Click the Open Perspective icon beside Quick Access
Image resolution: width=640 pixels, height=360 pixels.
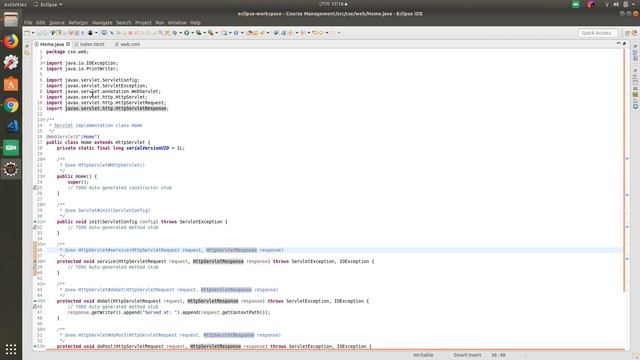point(627,33)
